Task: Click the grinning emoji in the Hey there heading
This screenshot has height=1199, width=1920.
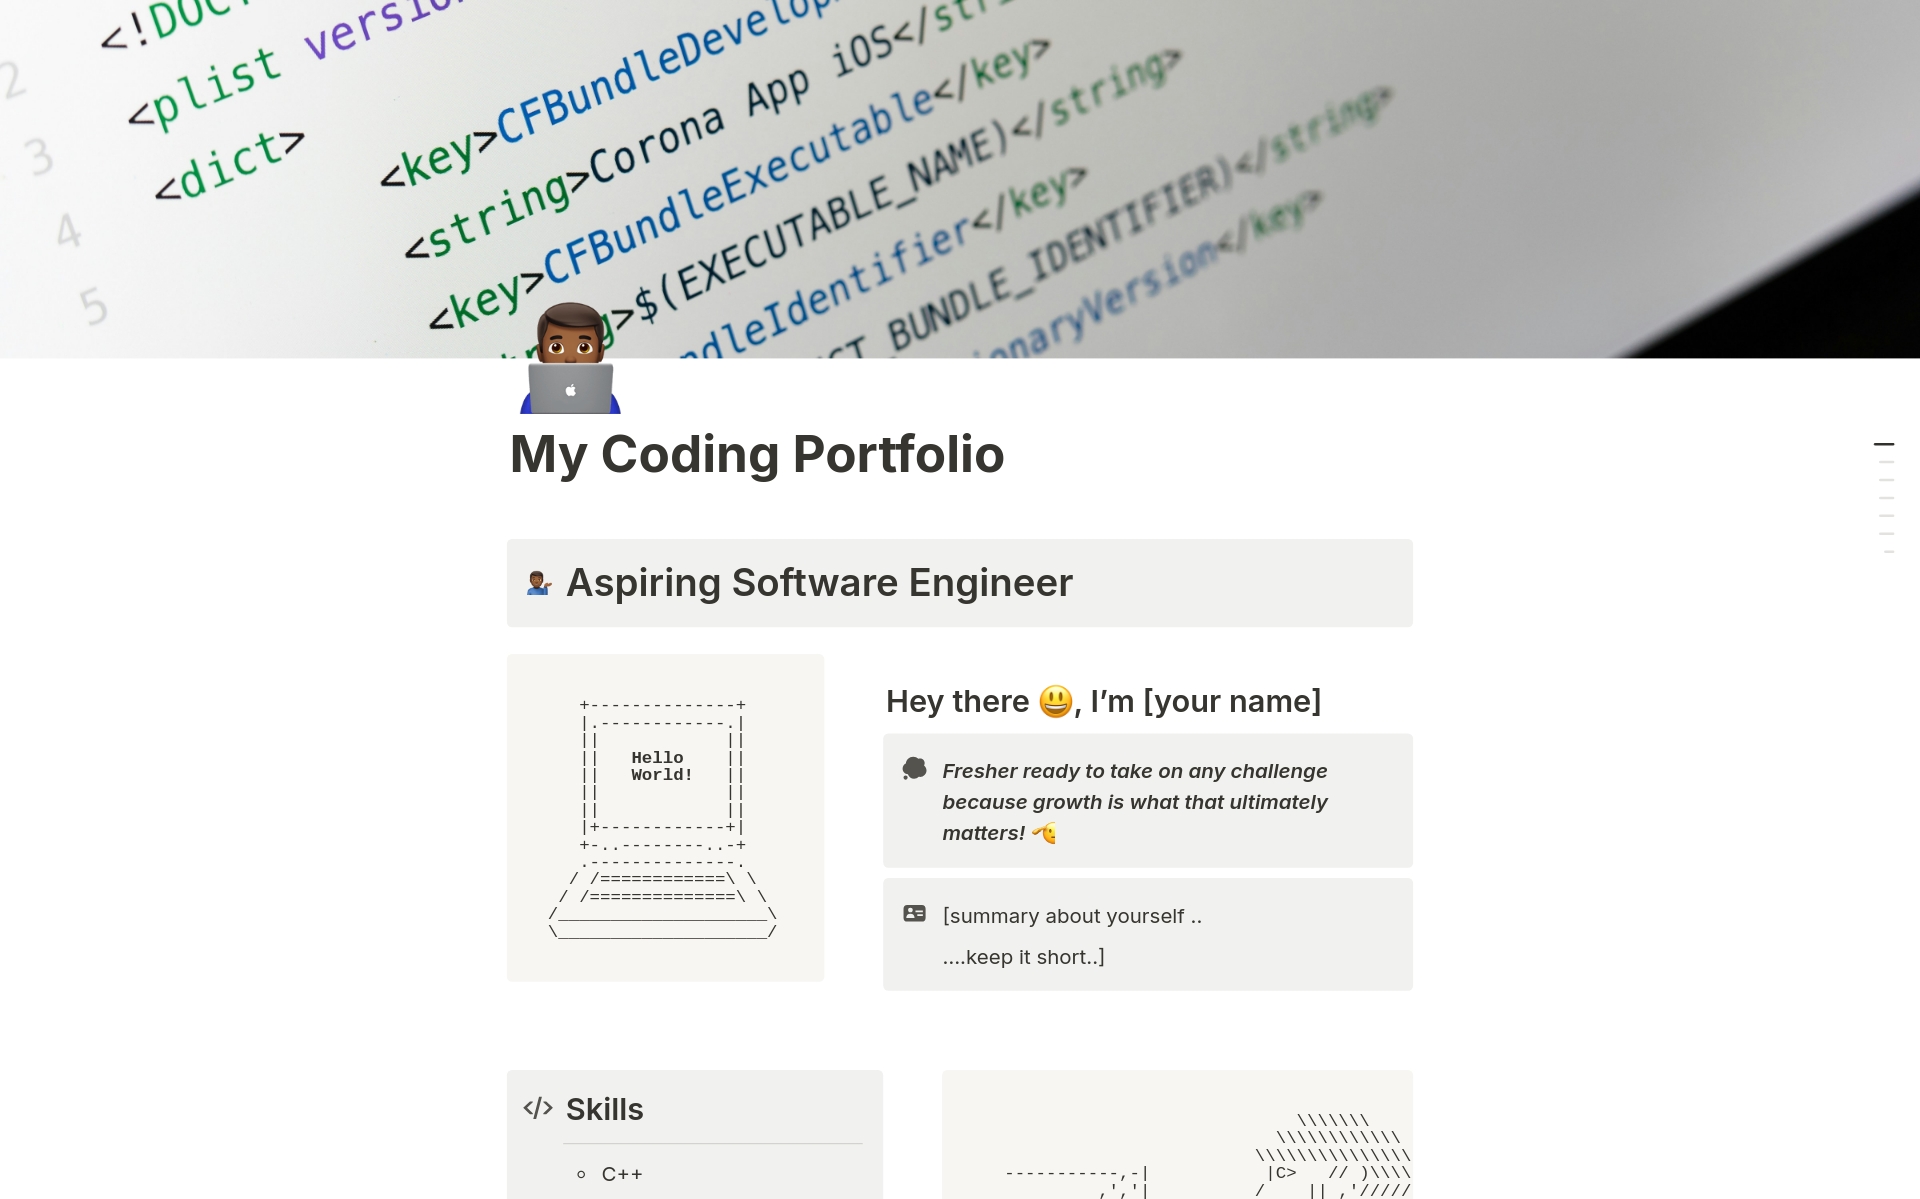Action: pos(1055,701)
